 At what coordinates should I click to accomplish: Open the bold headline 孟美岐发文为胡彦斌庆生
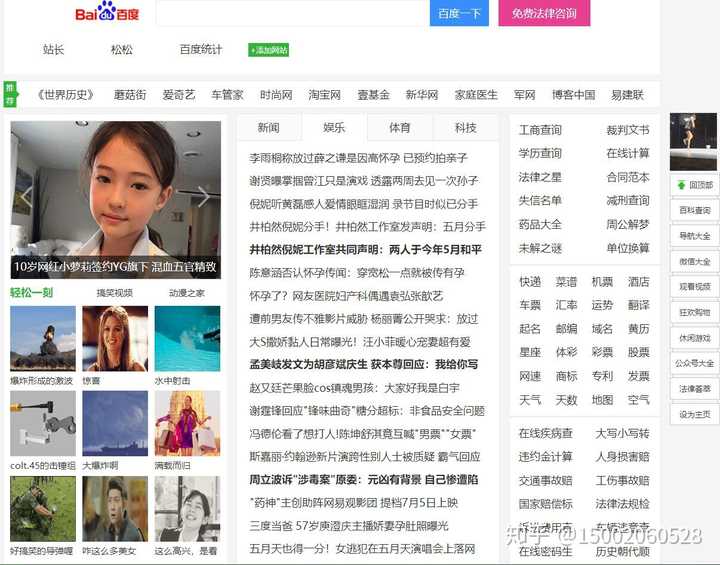364,364
